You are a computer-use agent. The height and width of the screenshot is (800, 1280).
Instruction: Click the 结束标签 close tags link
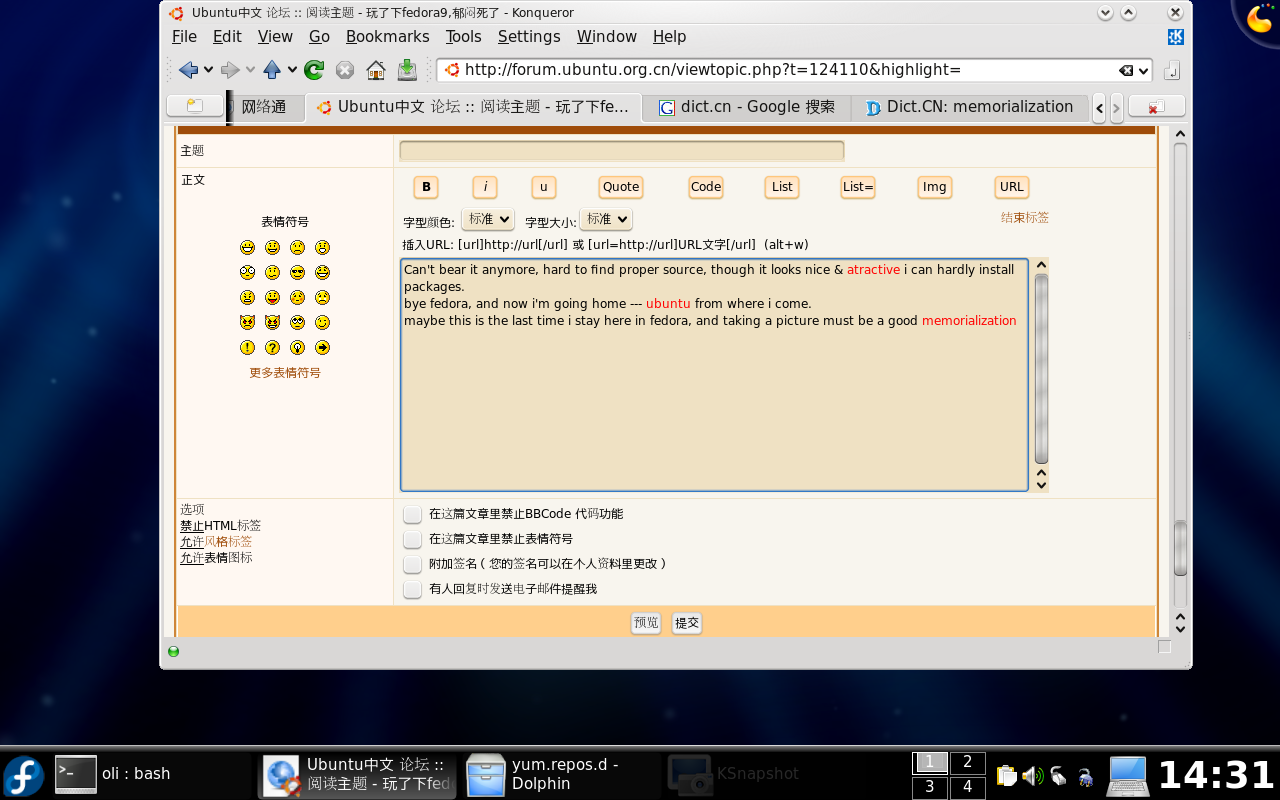tap(1025, 217)
